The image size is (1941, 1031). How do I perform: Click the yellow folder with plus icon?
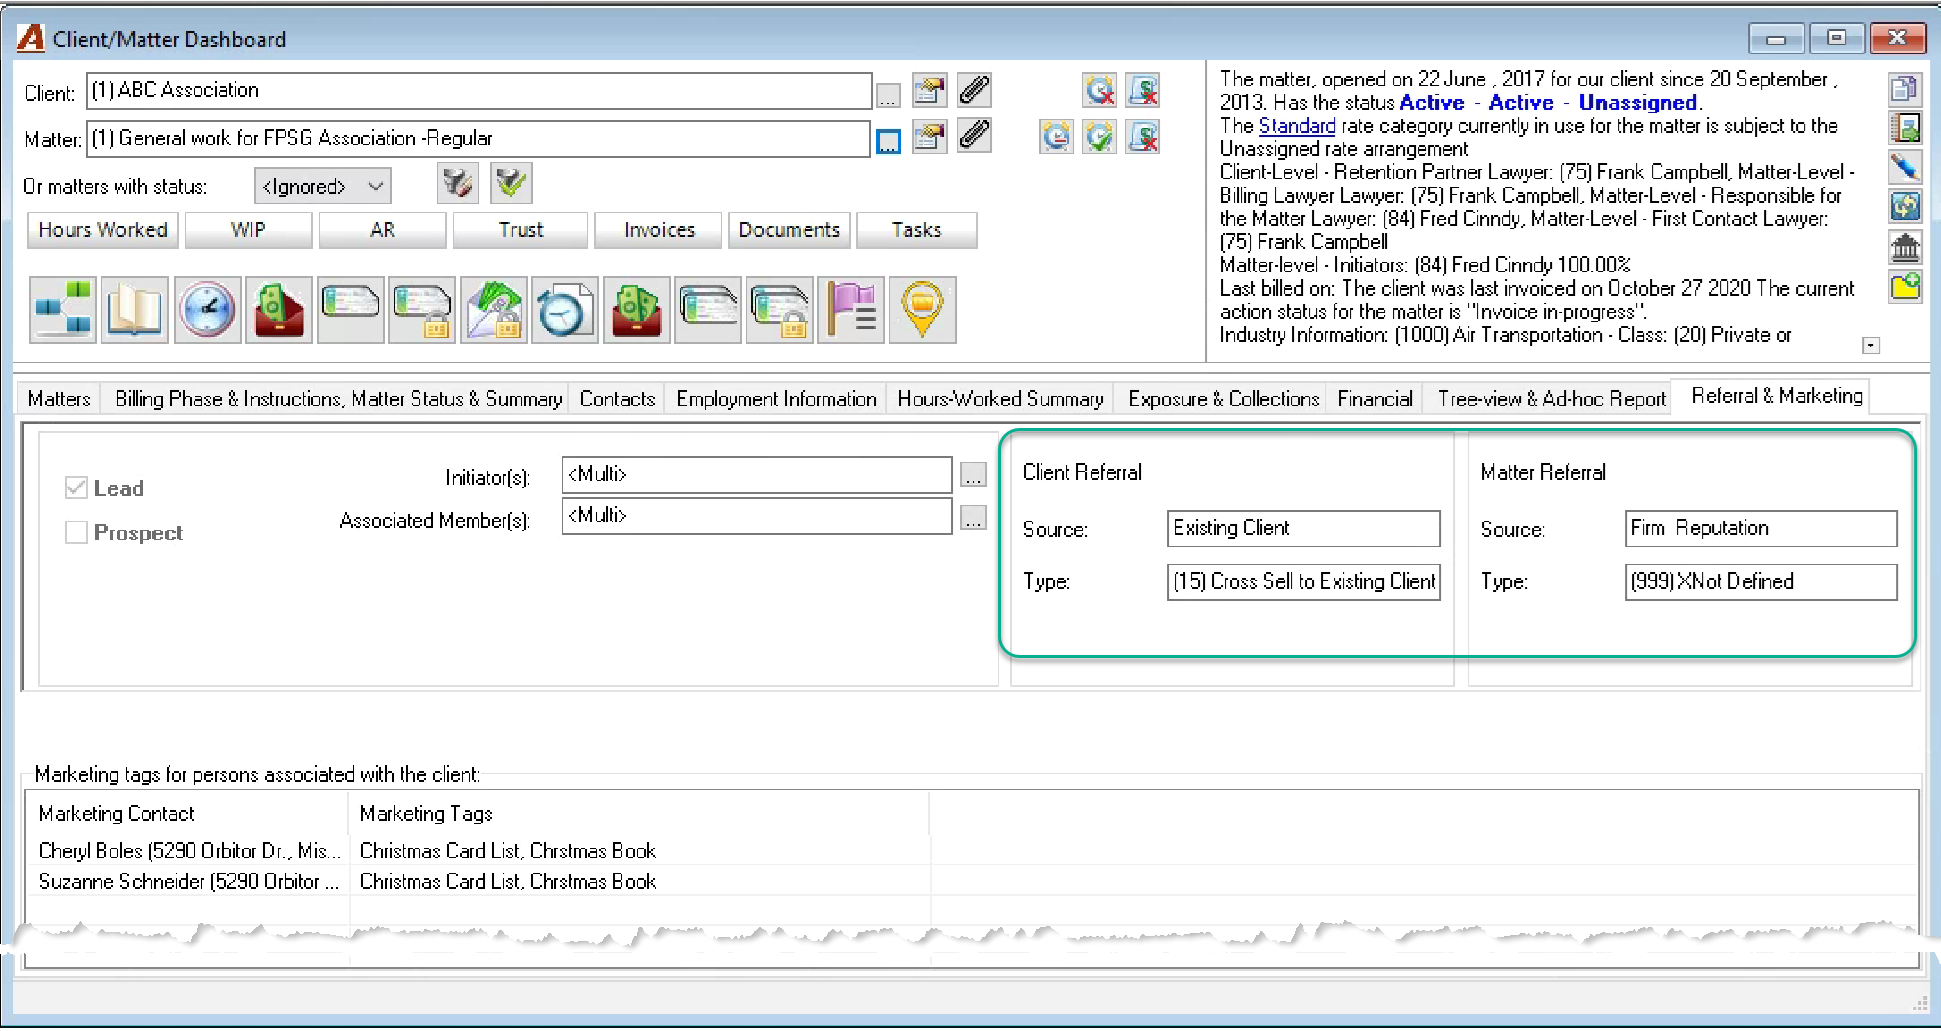[x=1905, y=287]
